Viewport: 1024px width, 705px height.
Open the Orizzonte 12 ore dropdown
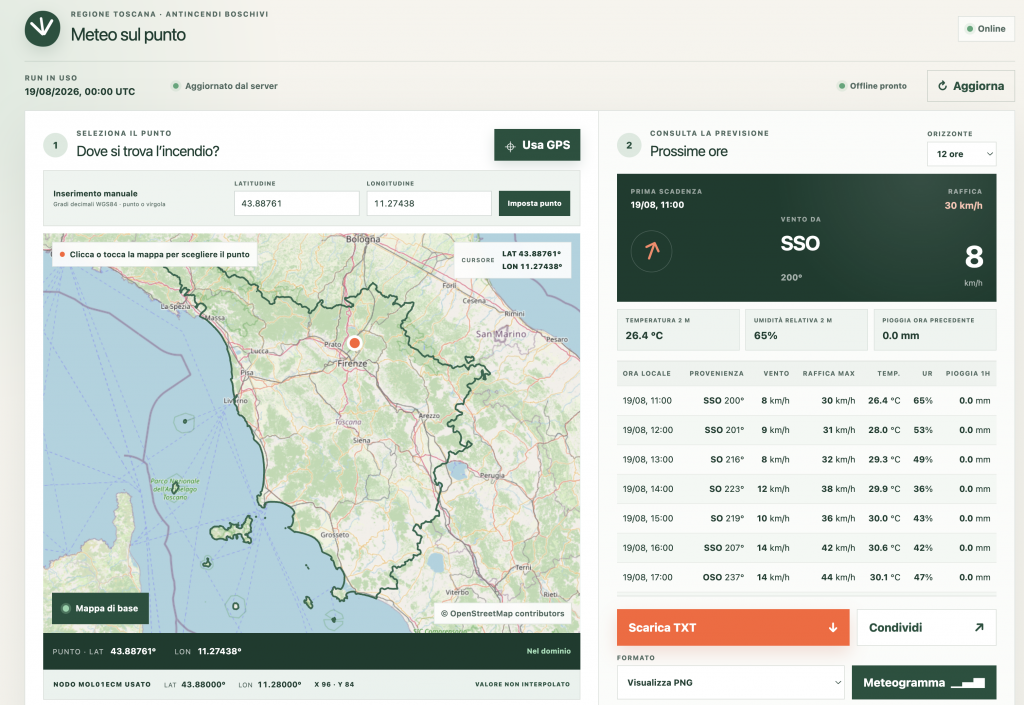[961, 154]
